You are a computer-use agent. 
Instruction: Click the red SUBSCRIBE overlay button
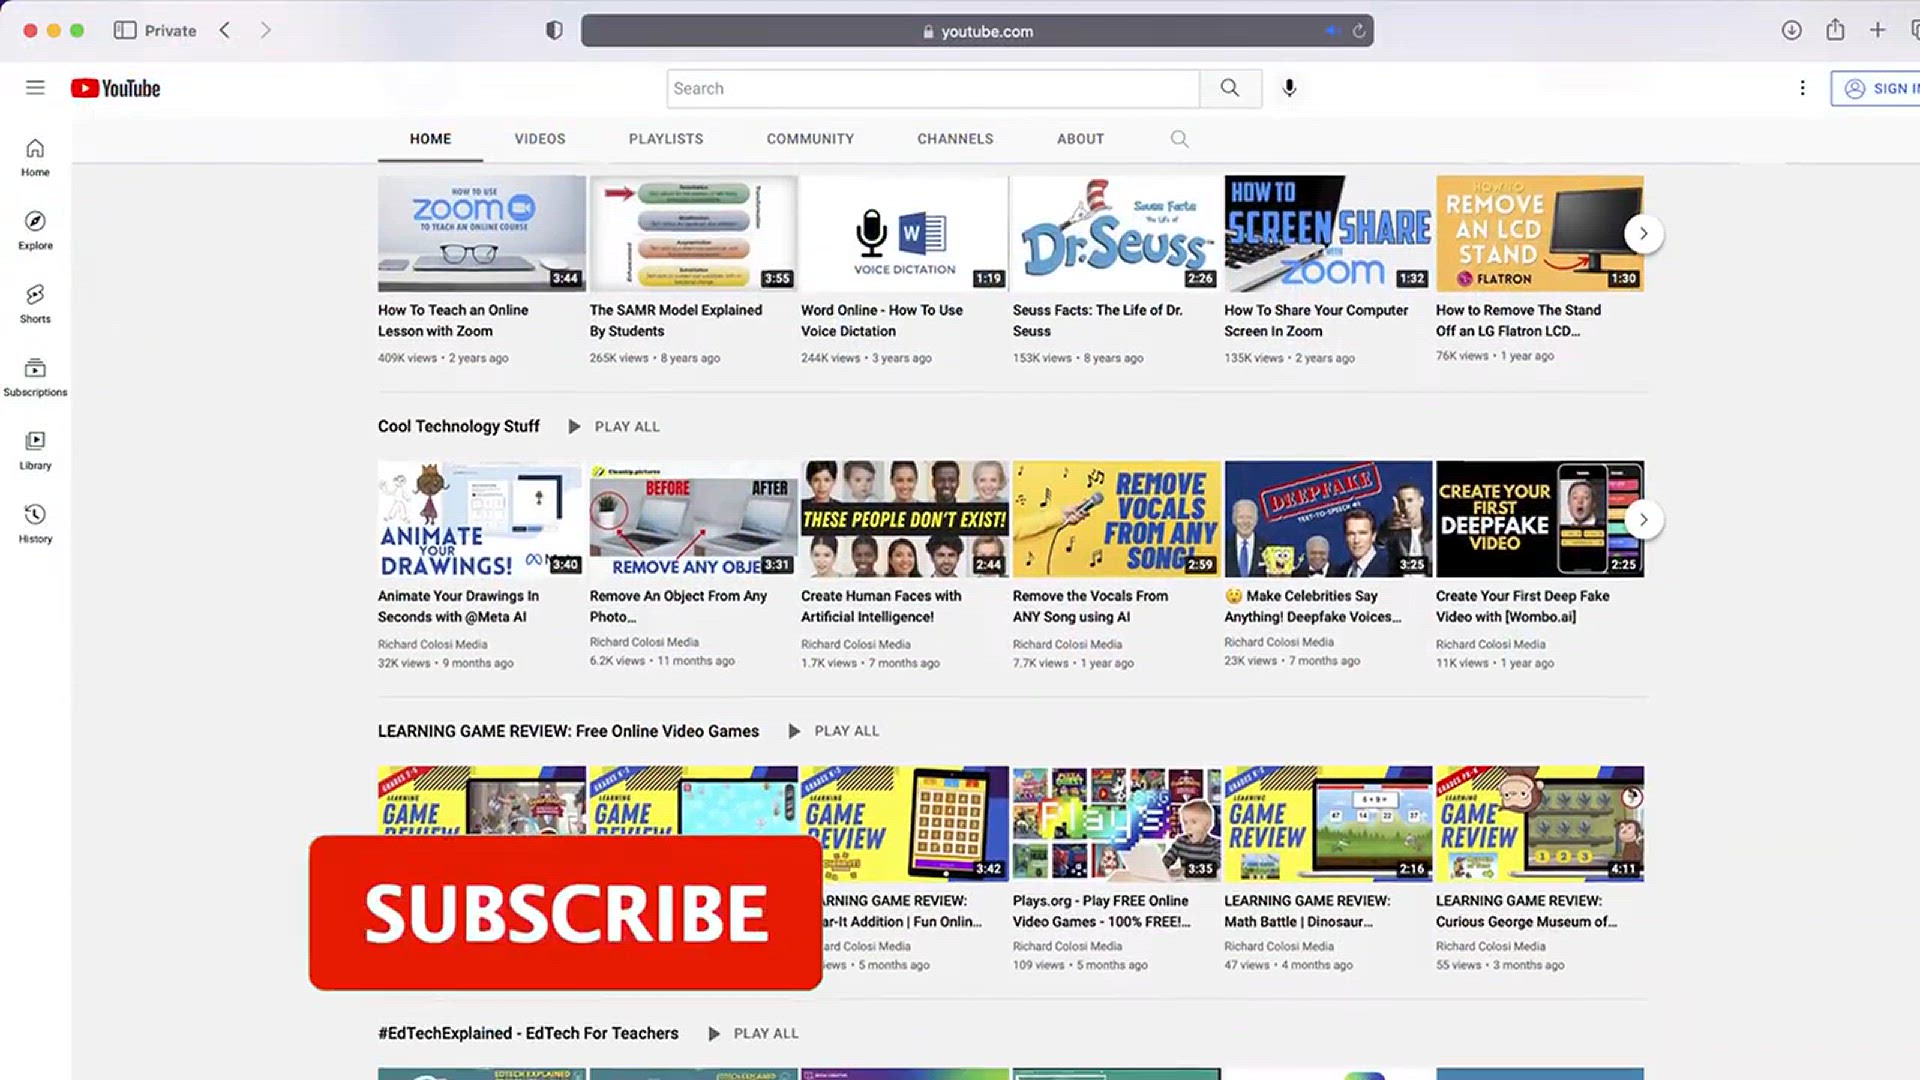click(566, 913)
